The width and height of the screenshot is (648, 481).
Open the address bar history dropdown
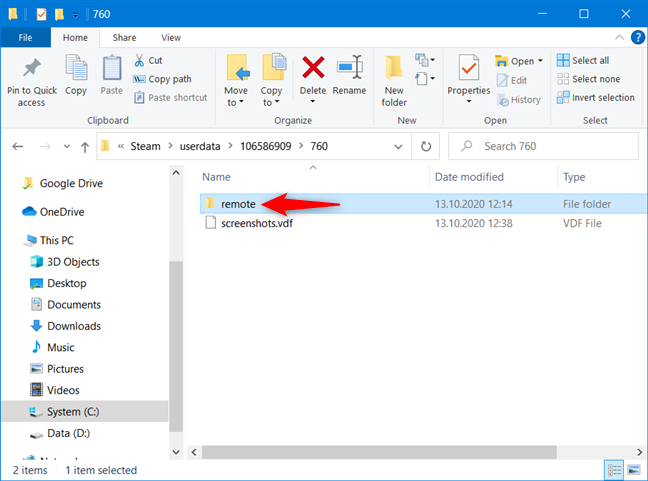click(x=400, y=146)
